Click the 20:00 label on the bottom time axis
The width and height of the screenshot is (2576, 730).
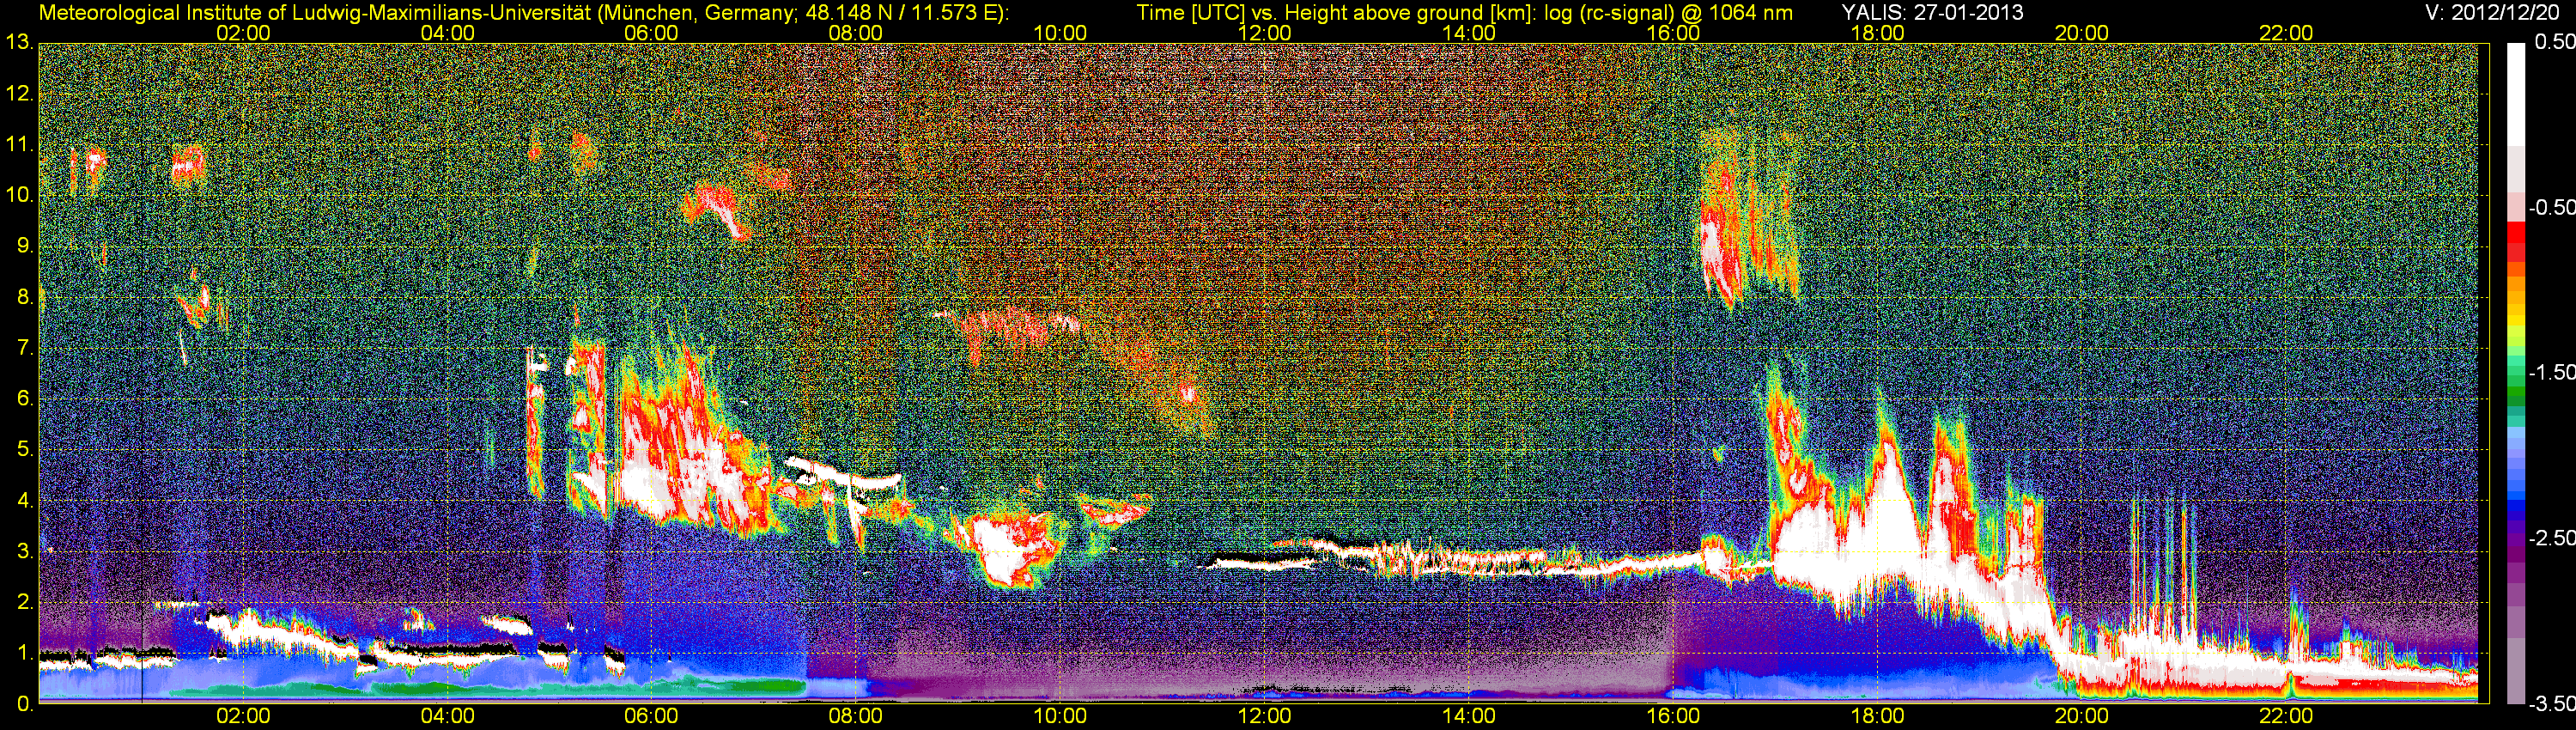[2082, 717]
